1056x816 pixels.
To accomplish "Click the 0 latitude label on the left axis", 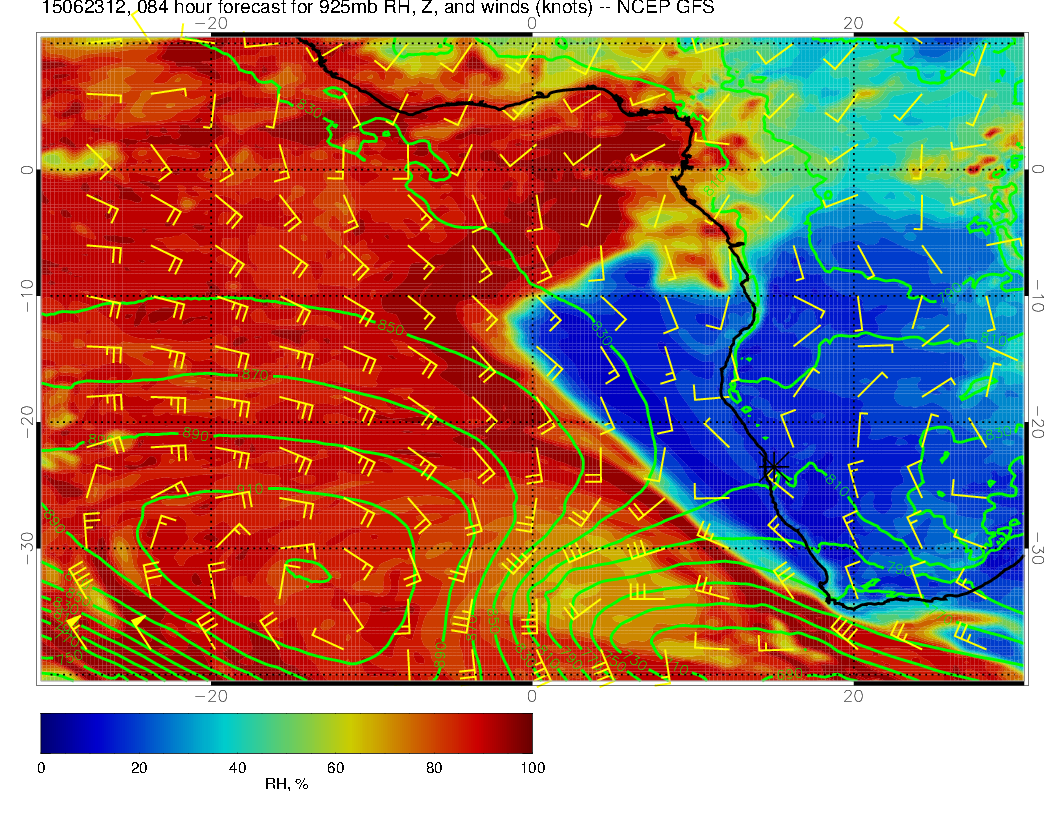I will [27, 170].
